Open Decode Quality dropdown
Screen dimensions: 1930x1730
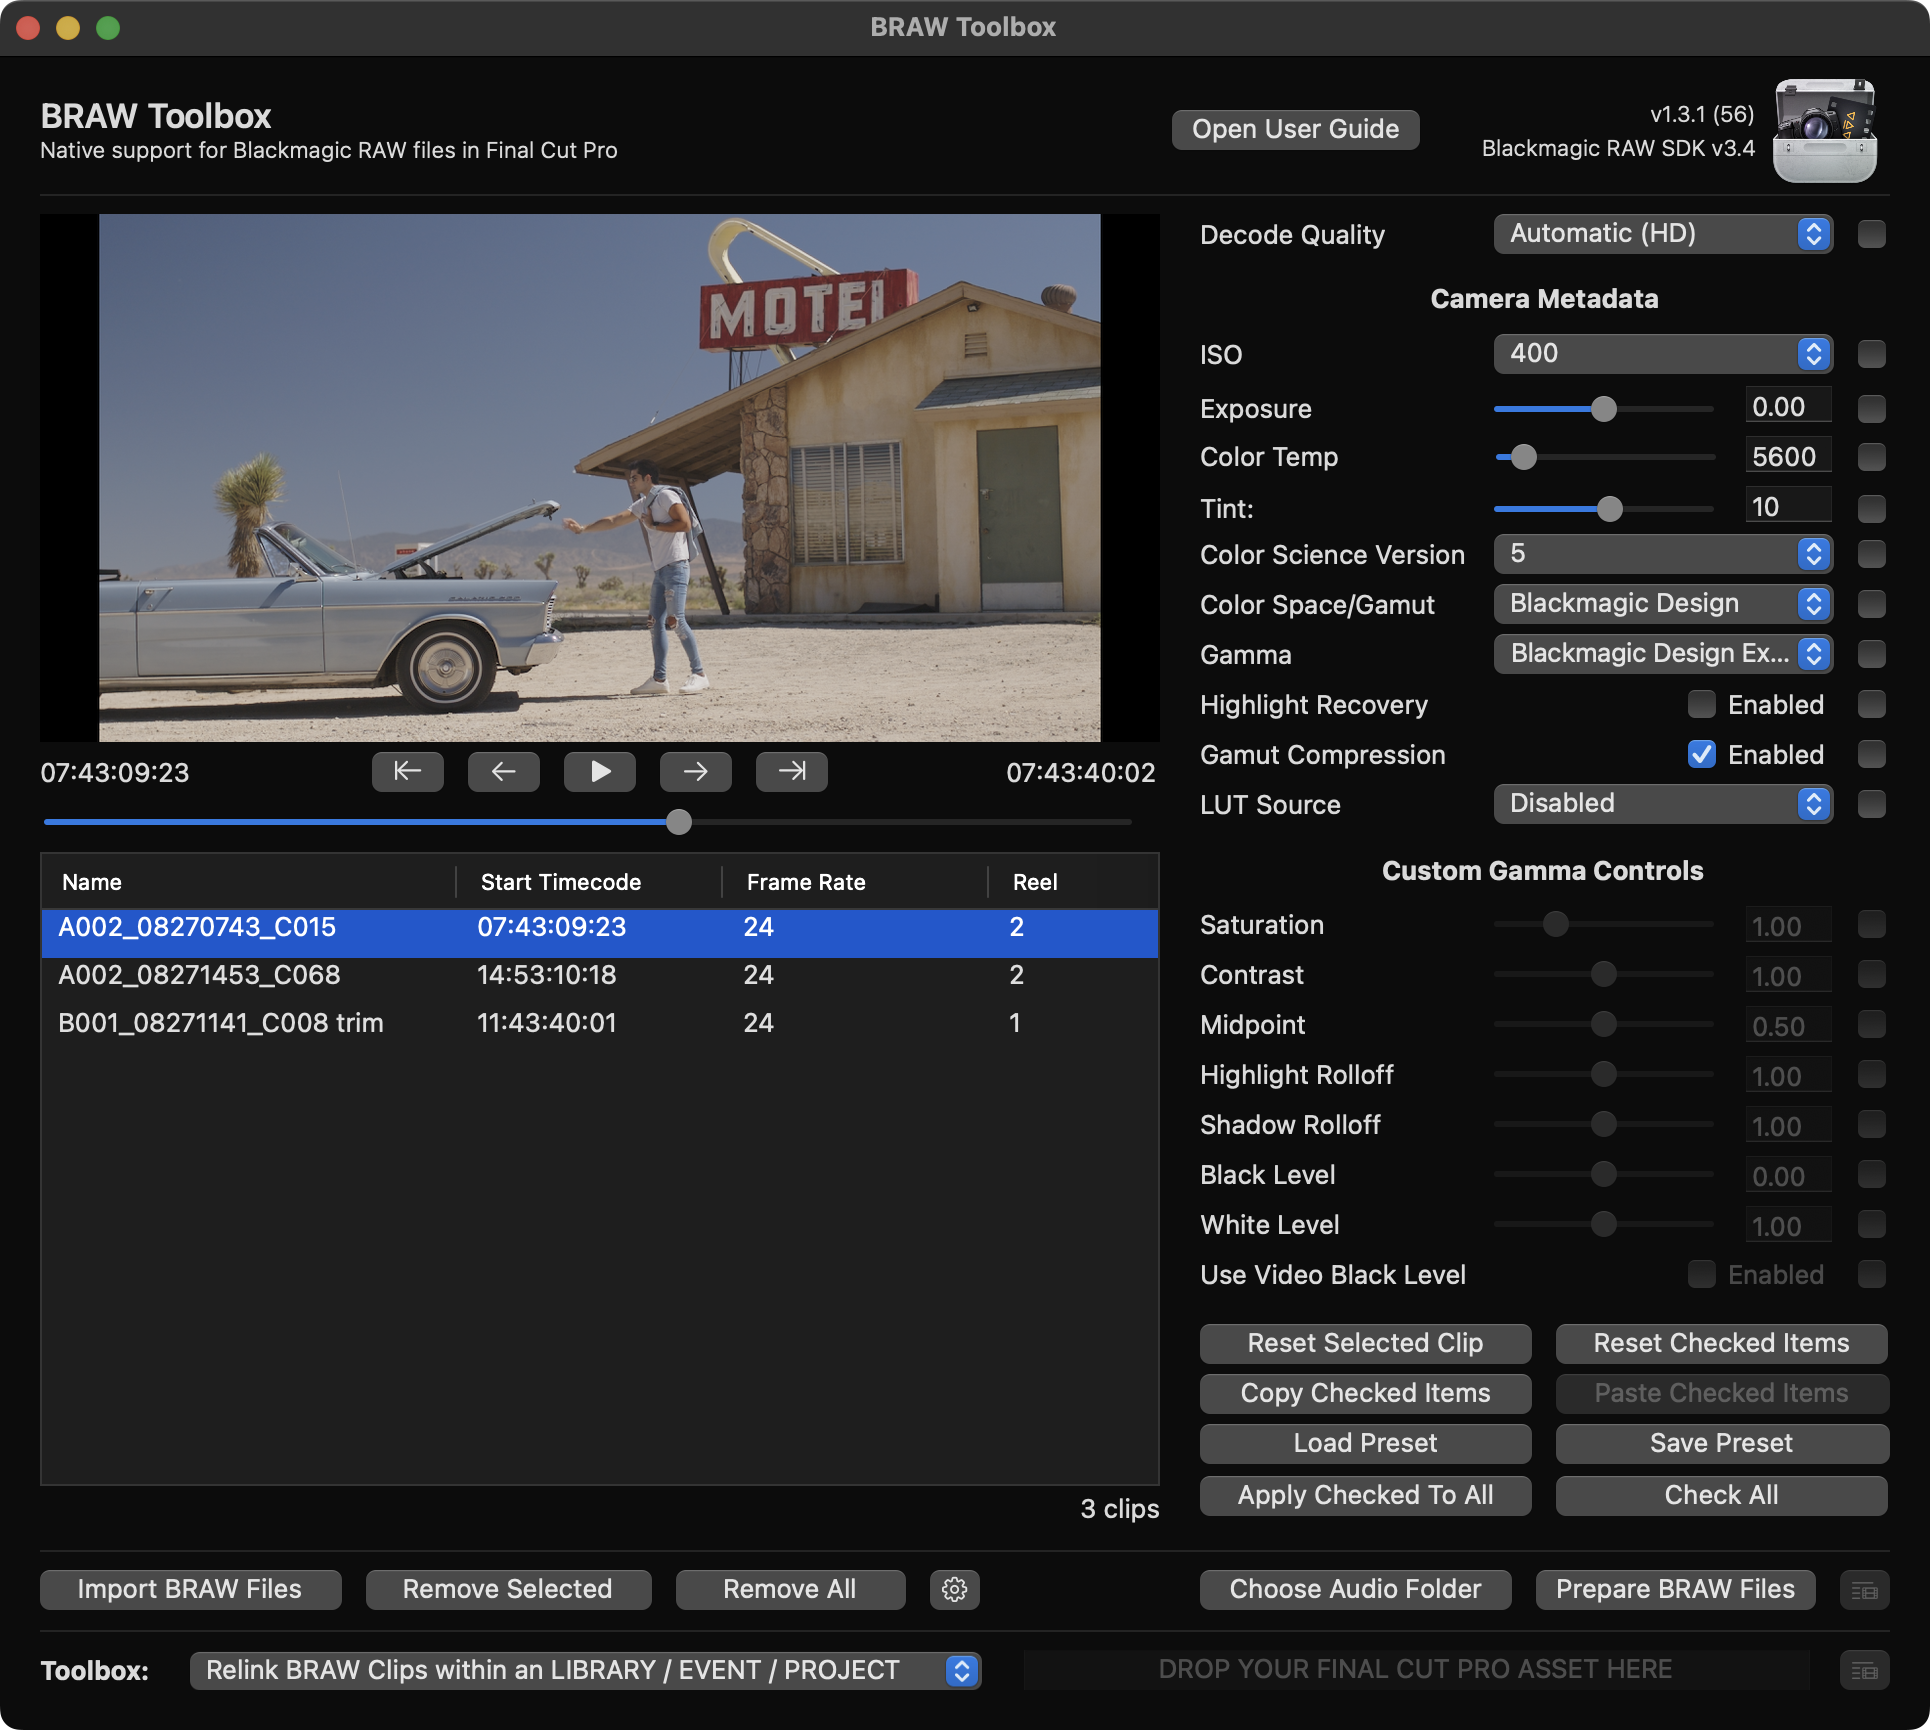tap(1662, 234)
